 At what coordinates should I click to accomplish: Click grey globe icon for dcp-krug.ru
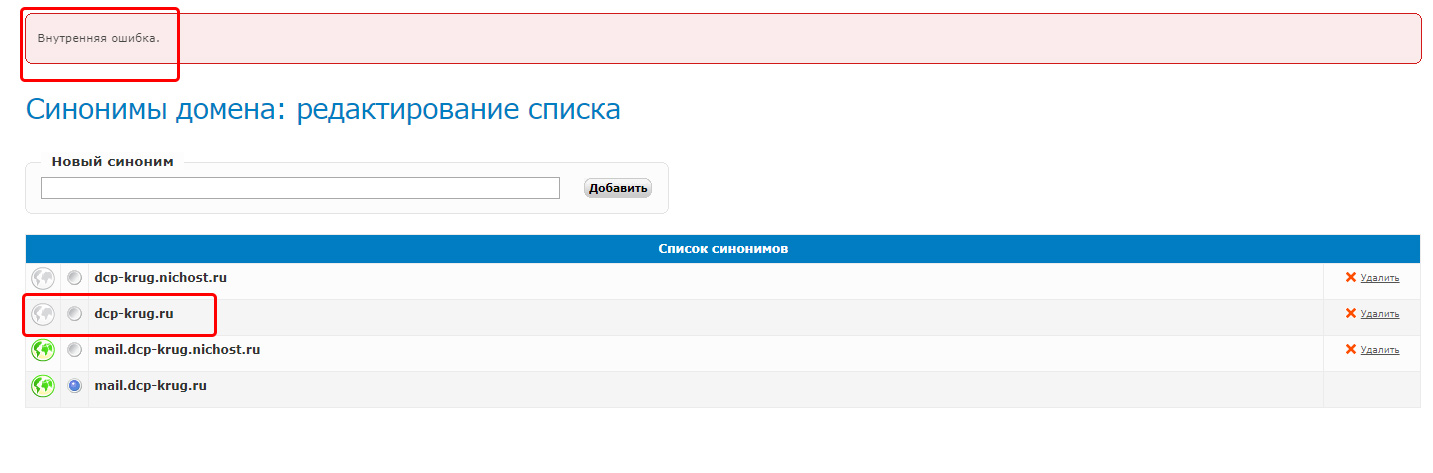pyautogui.click(x=43, y=314)
